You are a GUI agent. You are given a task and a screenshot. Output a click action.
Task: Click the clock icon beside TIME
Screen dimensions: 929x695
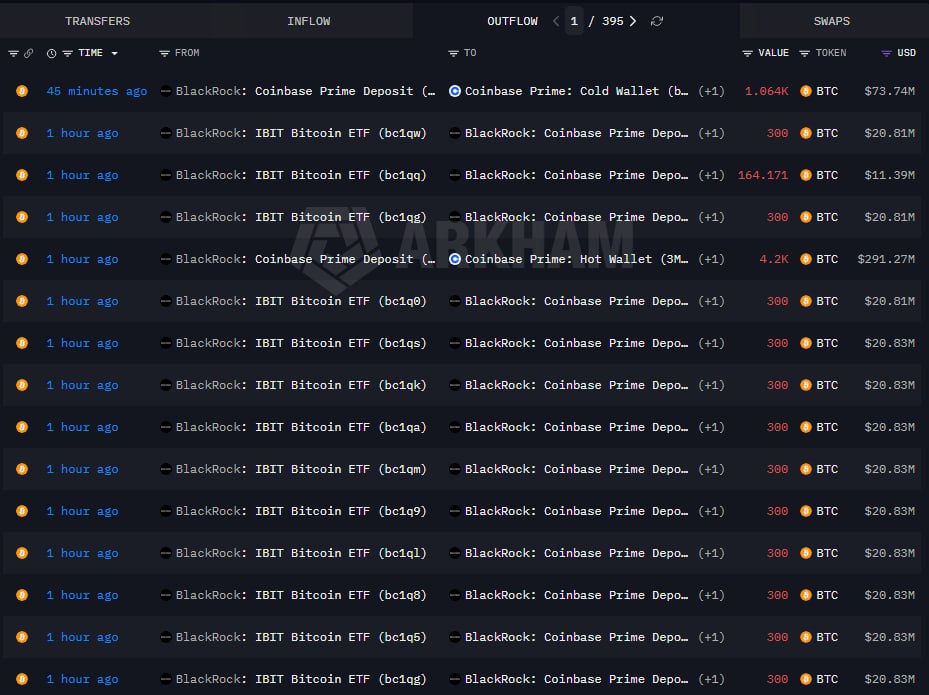(x=52, y=53)
